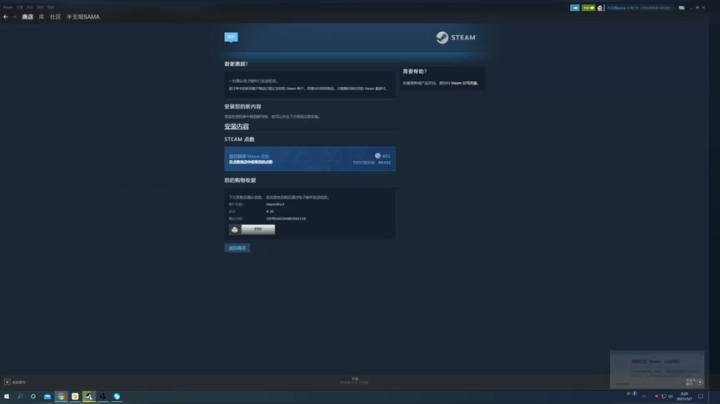Click the 返回商店 return to store button
720x404 pixels.
[237, 248]
